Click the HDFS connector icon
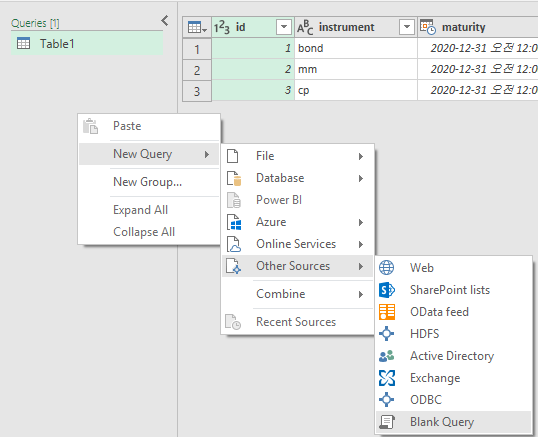The height and width of the screenshot is (437, 538). [387, 334]
